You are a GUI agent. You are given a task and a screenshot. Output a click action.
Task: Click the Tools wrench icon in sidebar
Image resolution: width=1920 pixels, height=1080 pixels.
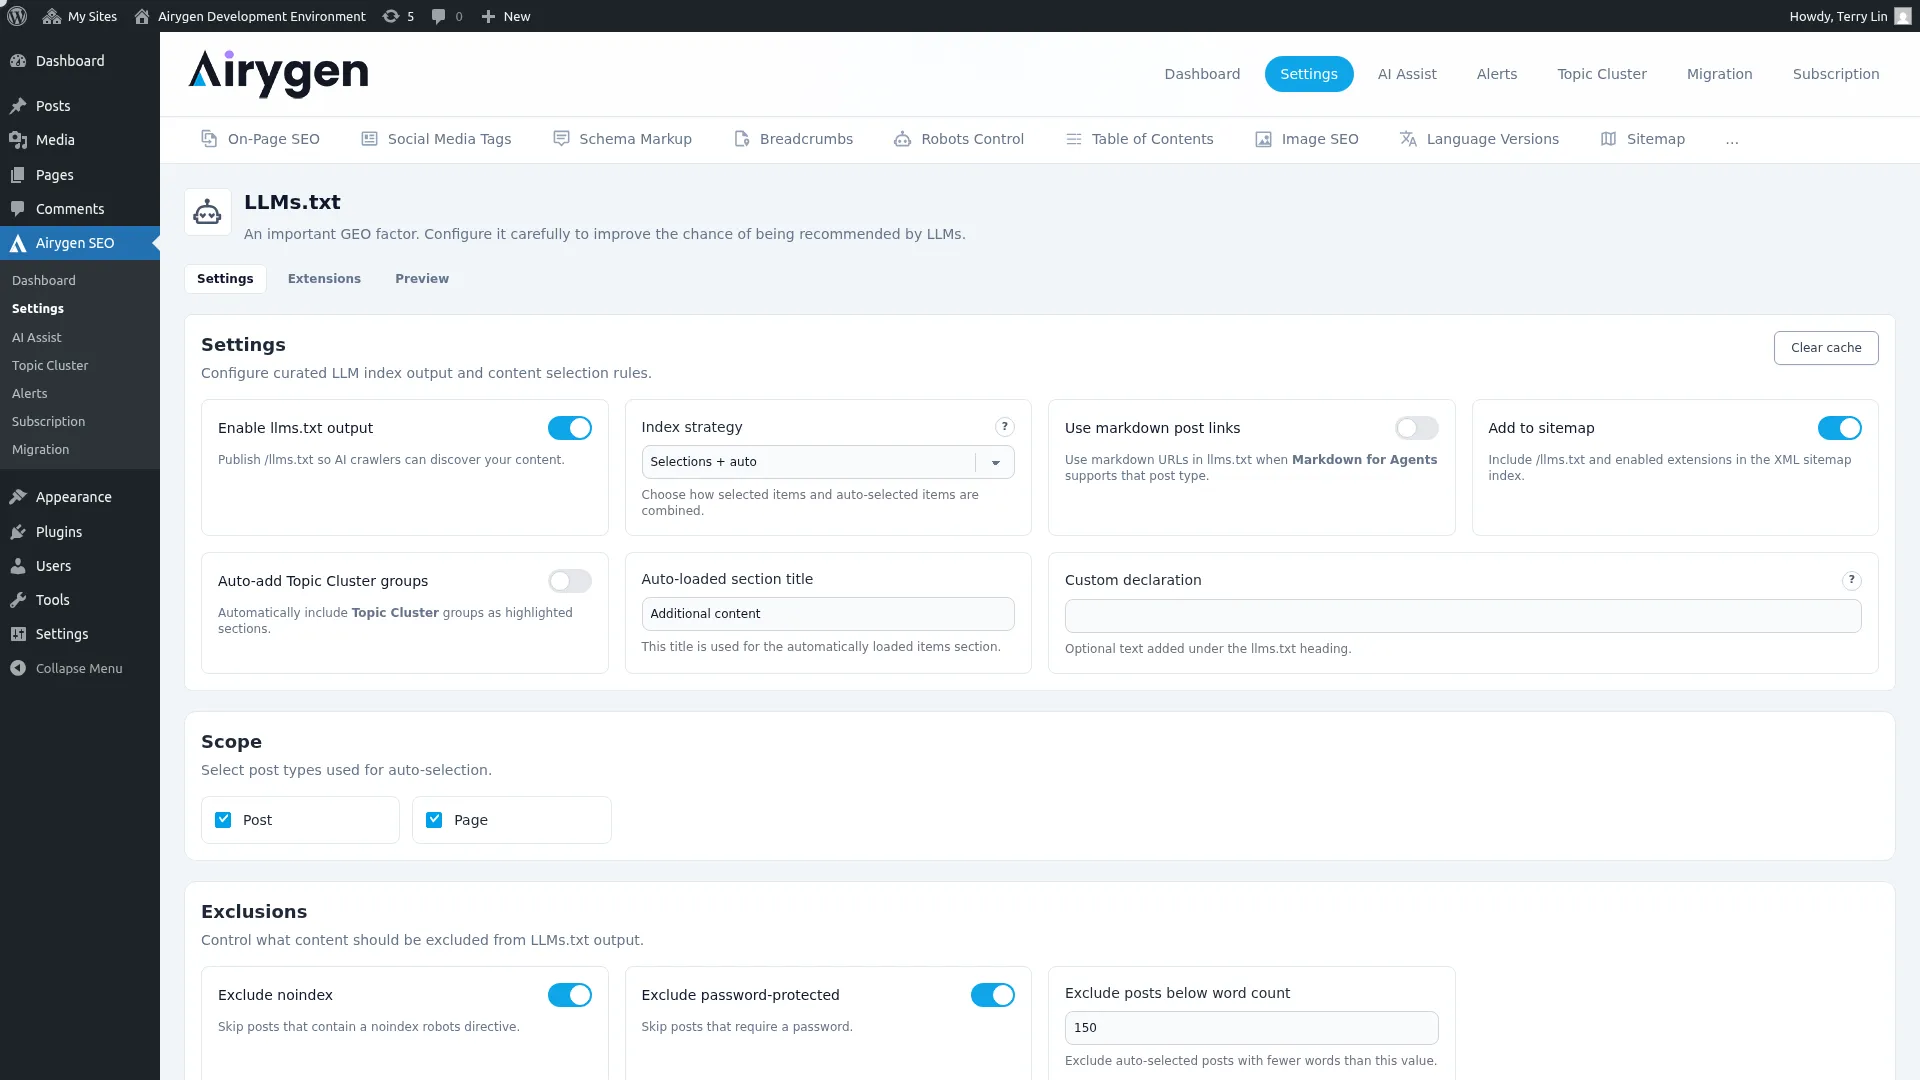(x=18, y=600)
